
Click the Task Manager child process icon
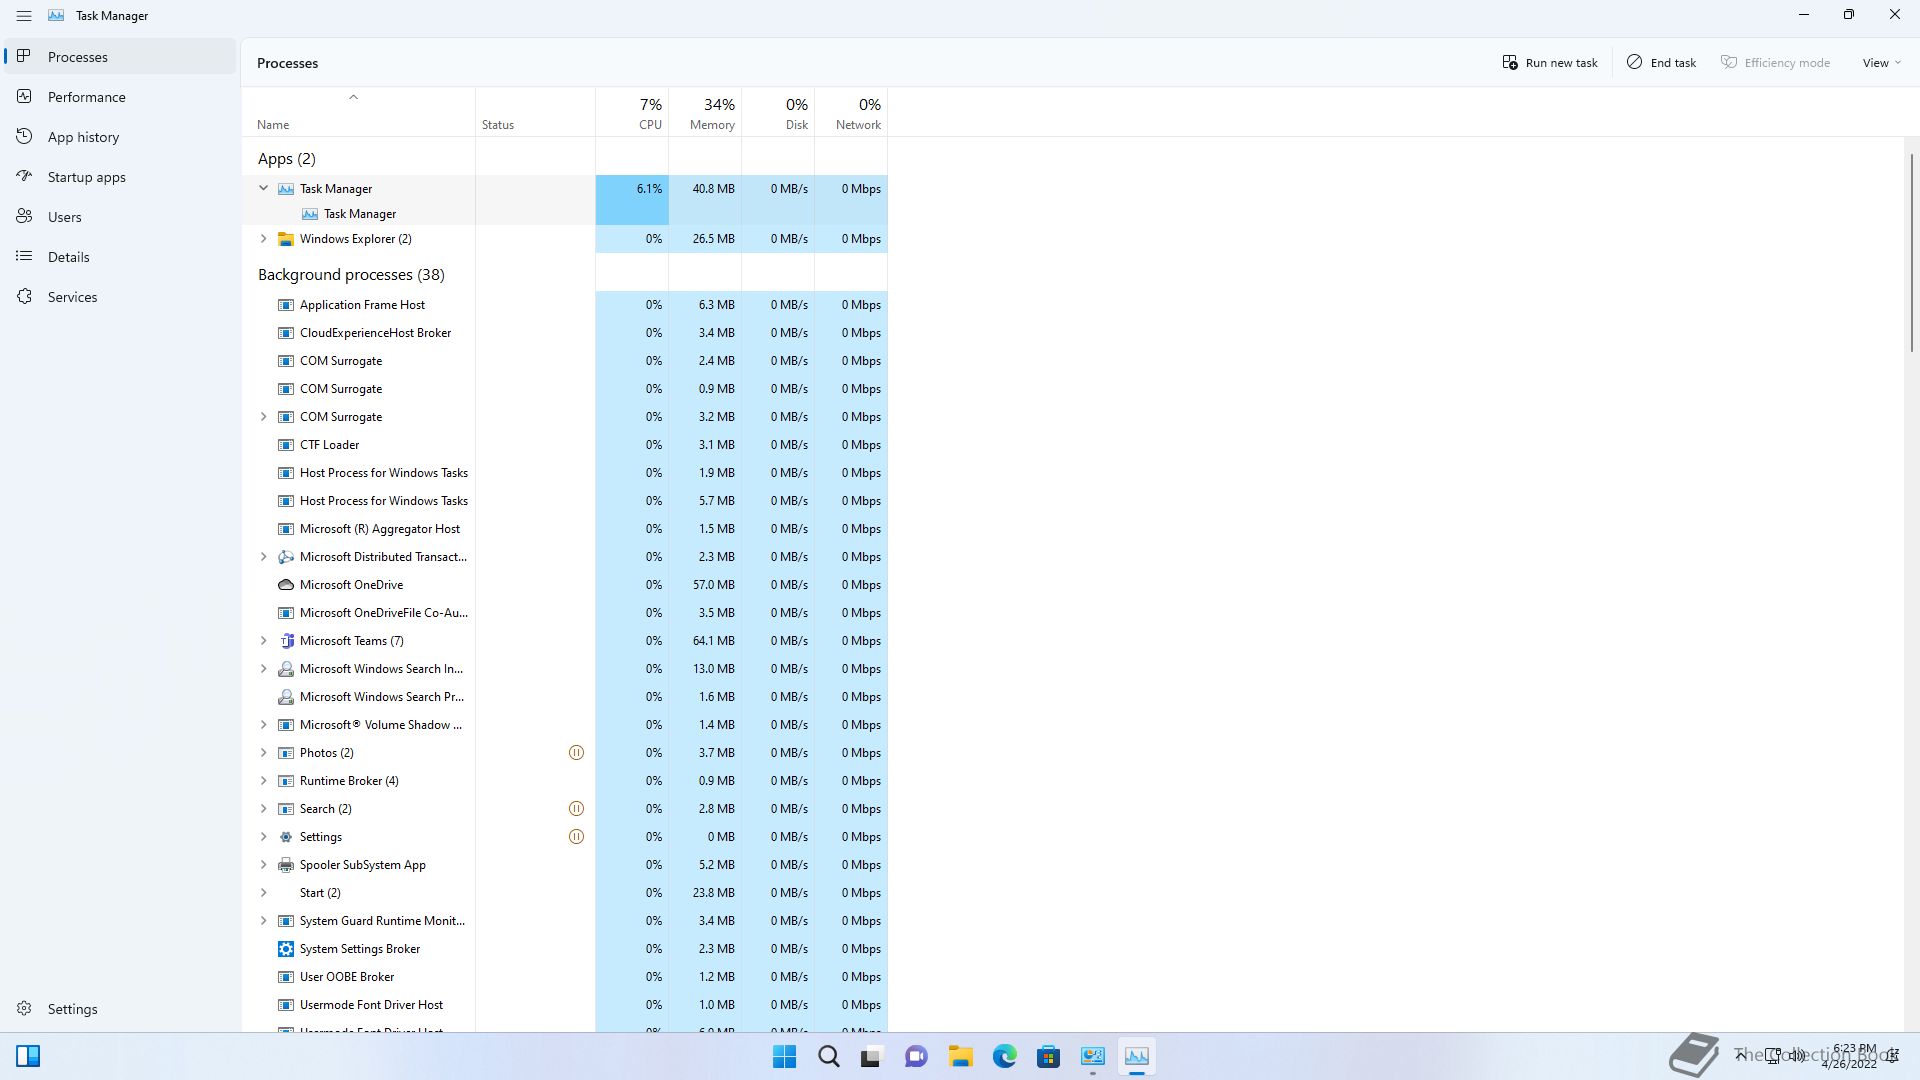pyautogui.click(x=310, y=214)
